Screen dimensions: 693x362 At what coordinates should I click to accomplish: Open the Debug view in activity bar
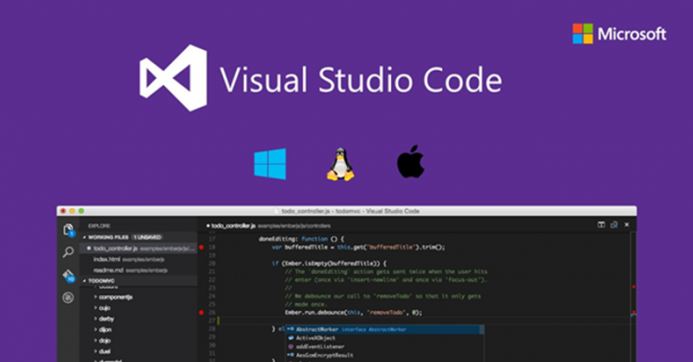point(68,297)
